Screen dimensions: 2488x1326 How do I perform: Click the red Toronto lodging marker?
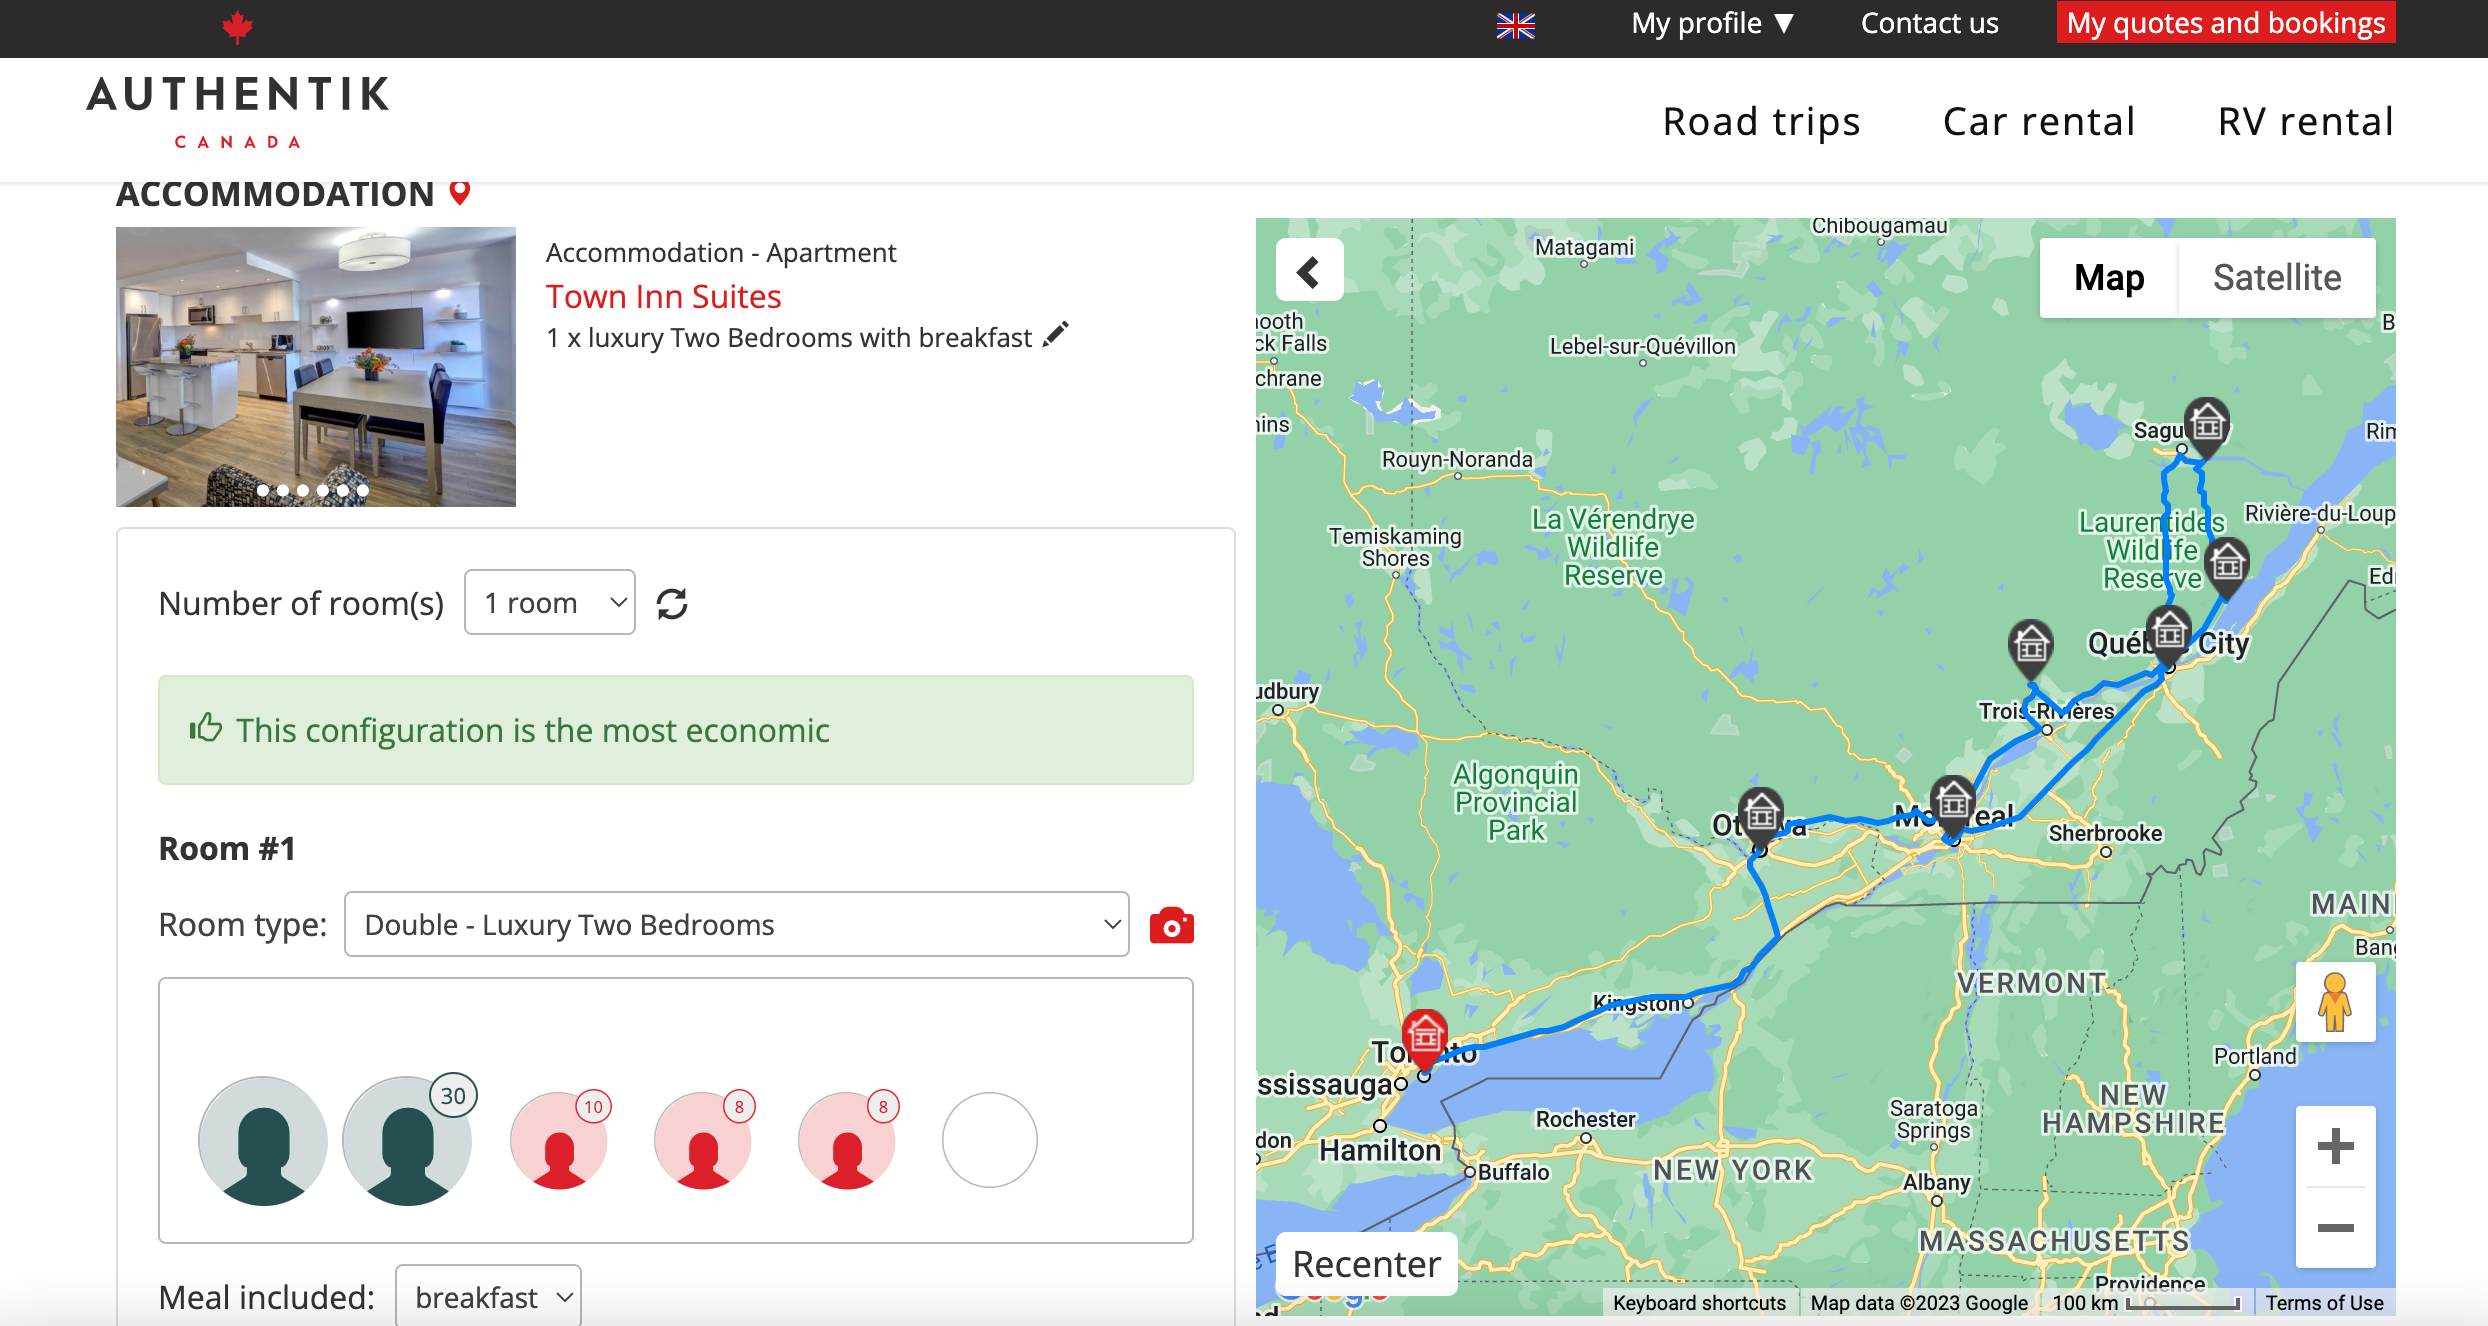pos(1425,1038)
